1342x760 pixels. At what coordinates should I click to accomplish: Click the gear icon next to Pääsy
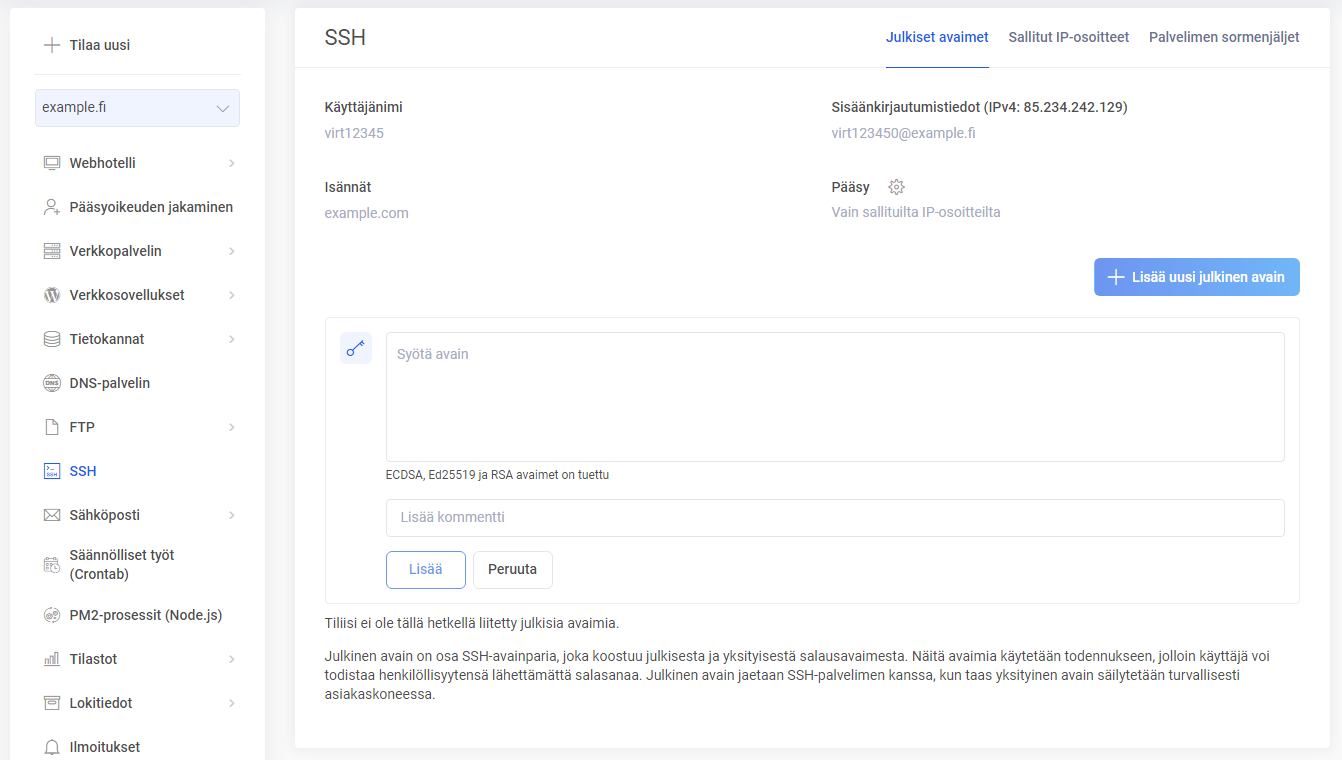click(x=896, y=187)
